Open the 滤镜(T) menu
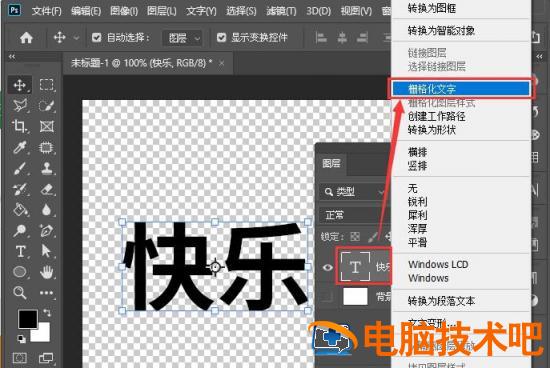 (x=281, y=11)
